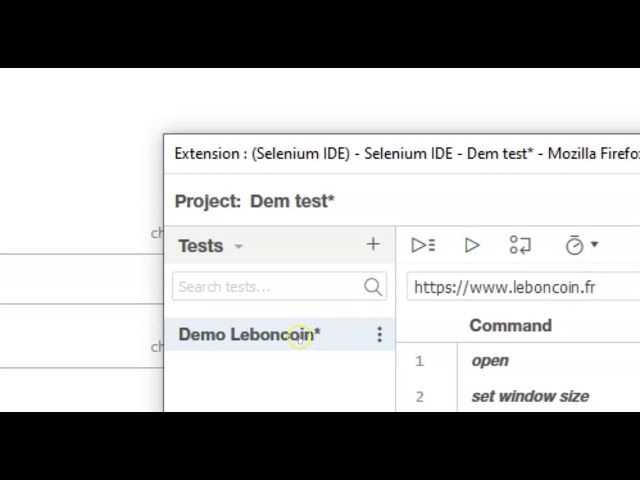The image size is (640, 480).
Task: Run all tests with the play-list icon
Action: (423, 245)
